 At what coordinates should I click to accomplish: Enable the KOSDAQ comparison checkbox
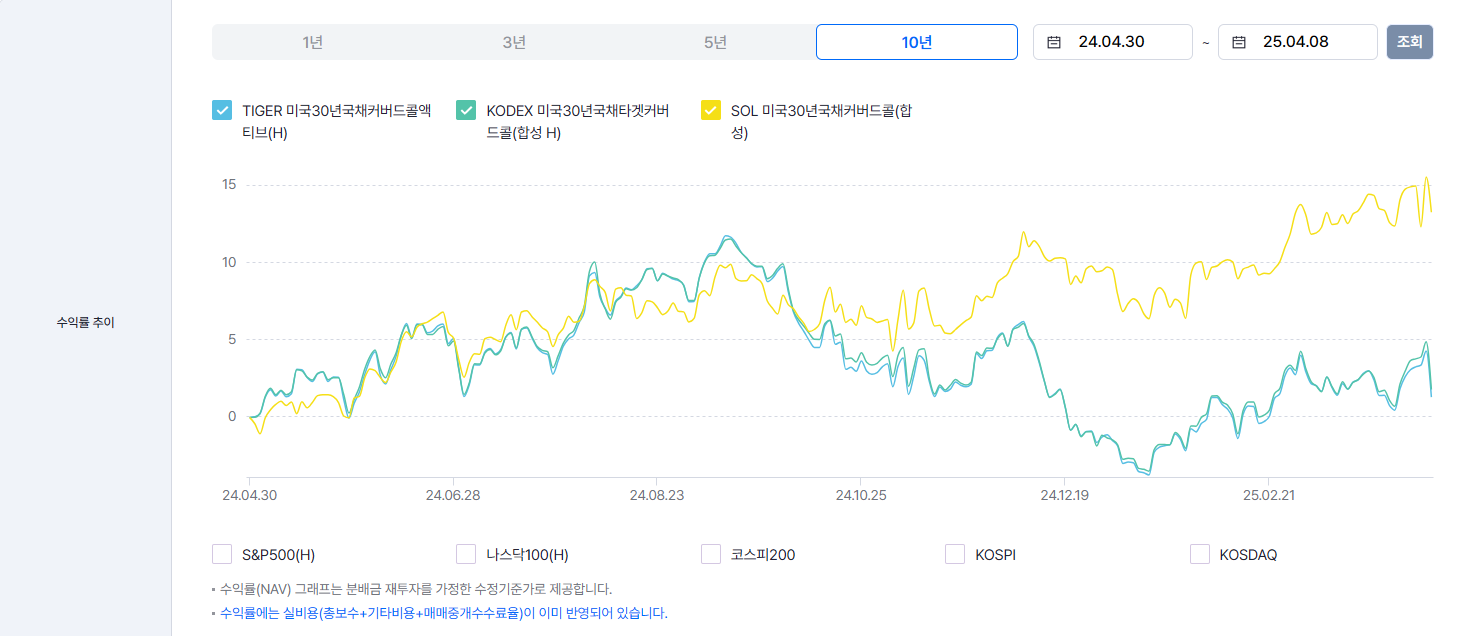pos(1199,553)
